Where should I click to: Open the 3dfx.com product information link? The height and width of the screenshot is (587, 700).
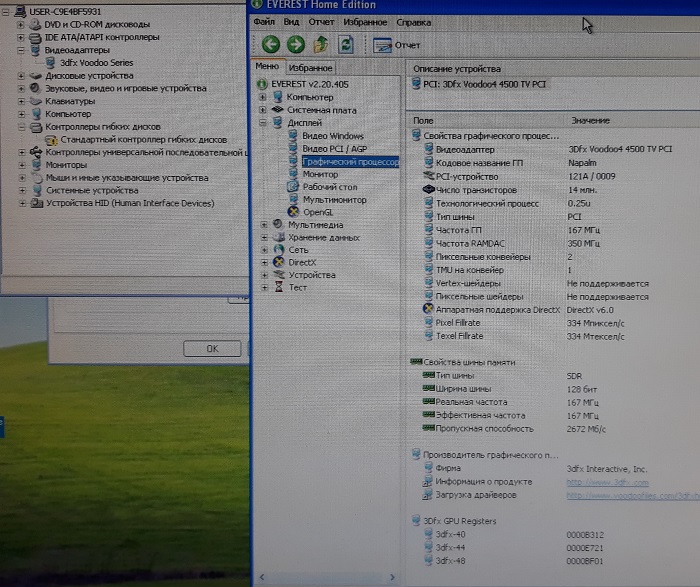point(607,483)
